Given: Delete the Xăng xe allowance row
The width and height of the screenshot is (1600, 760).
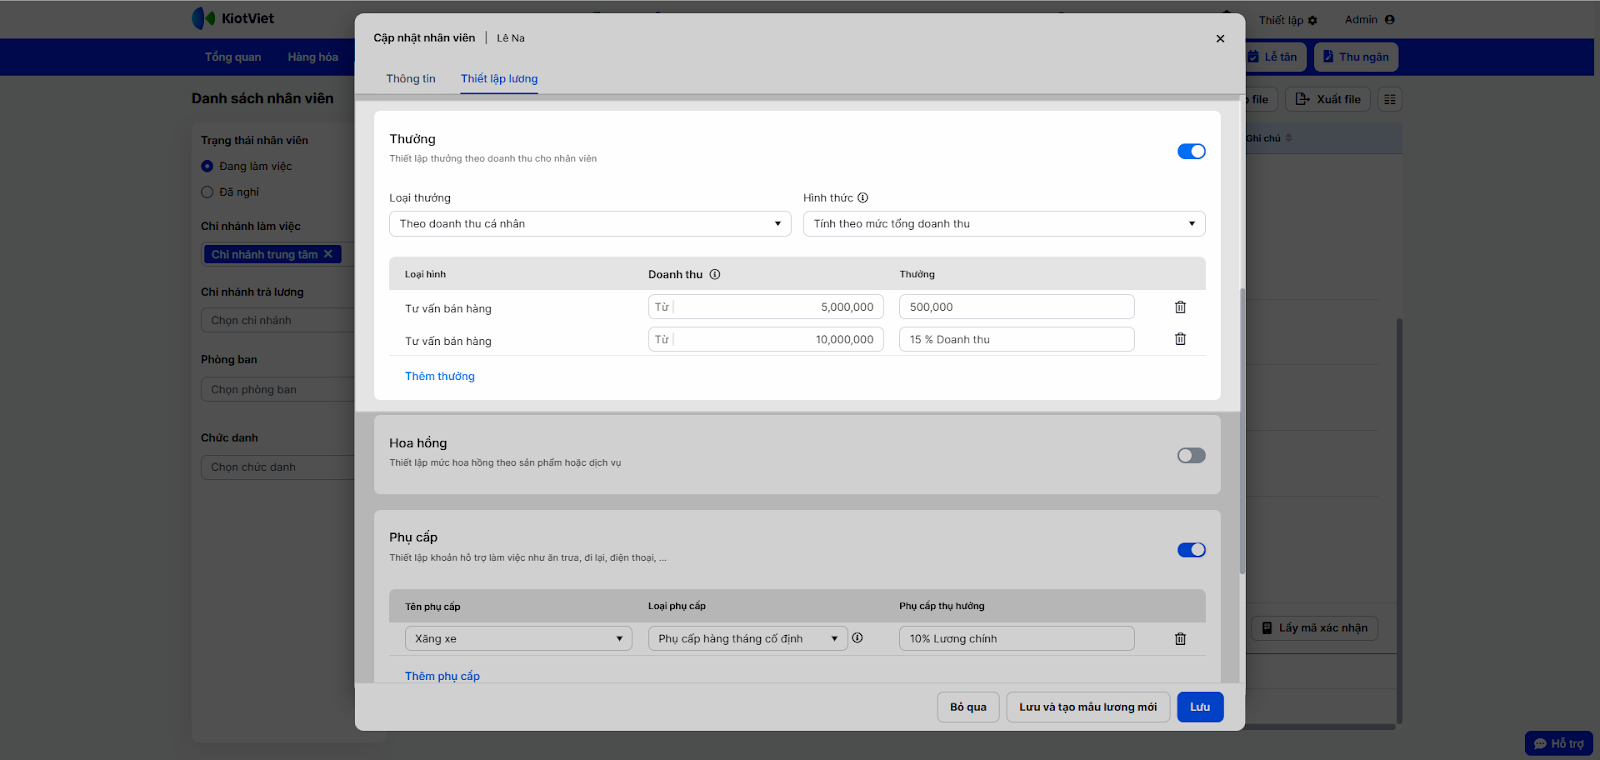Looking at the screenshot, I should point(1180,638).
